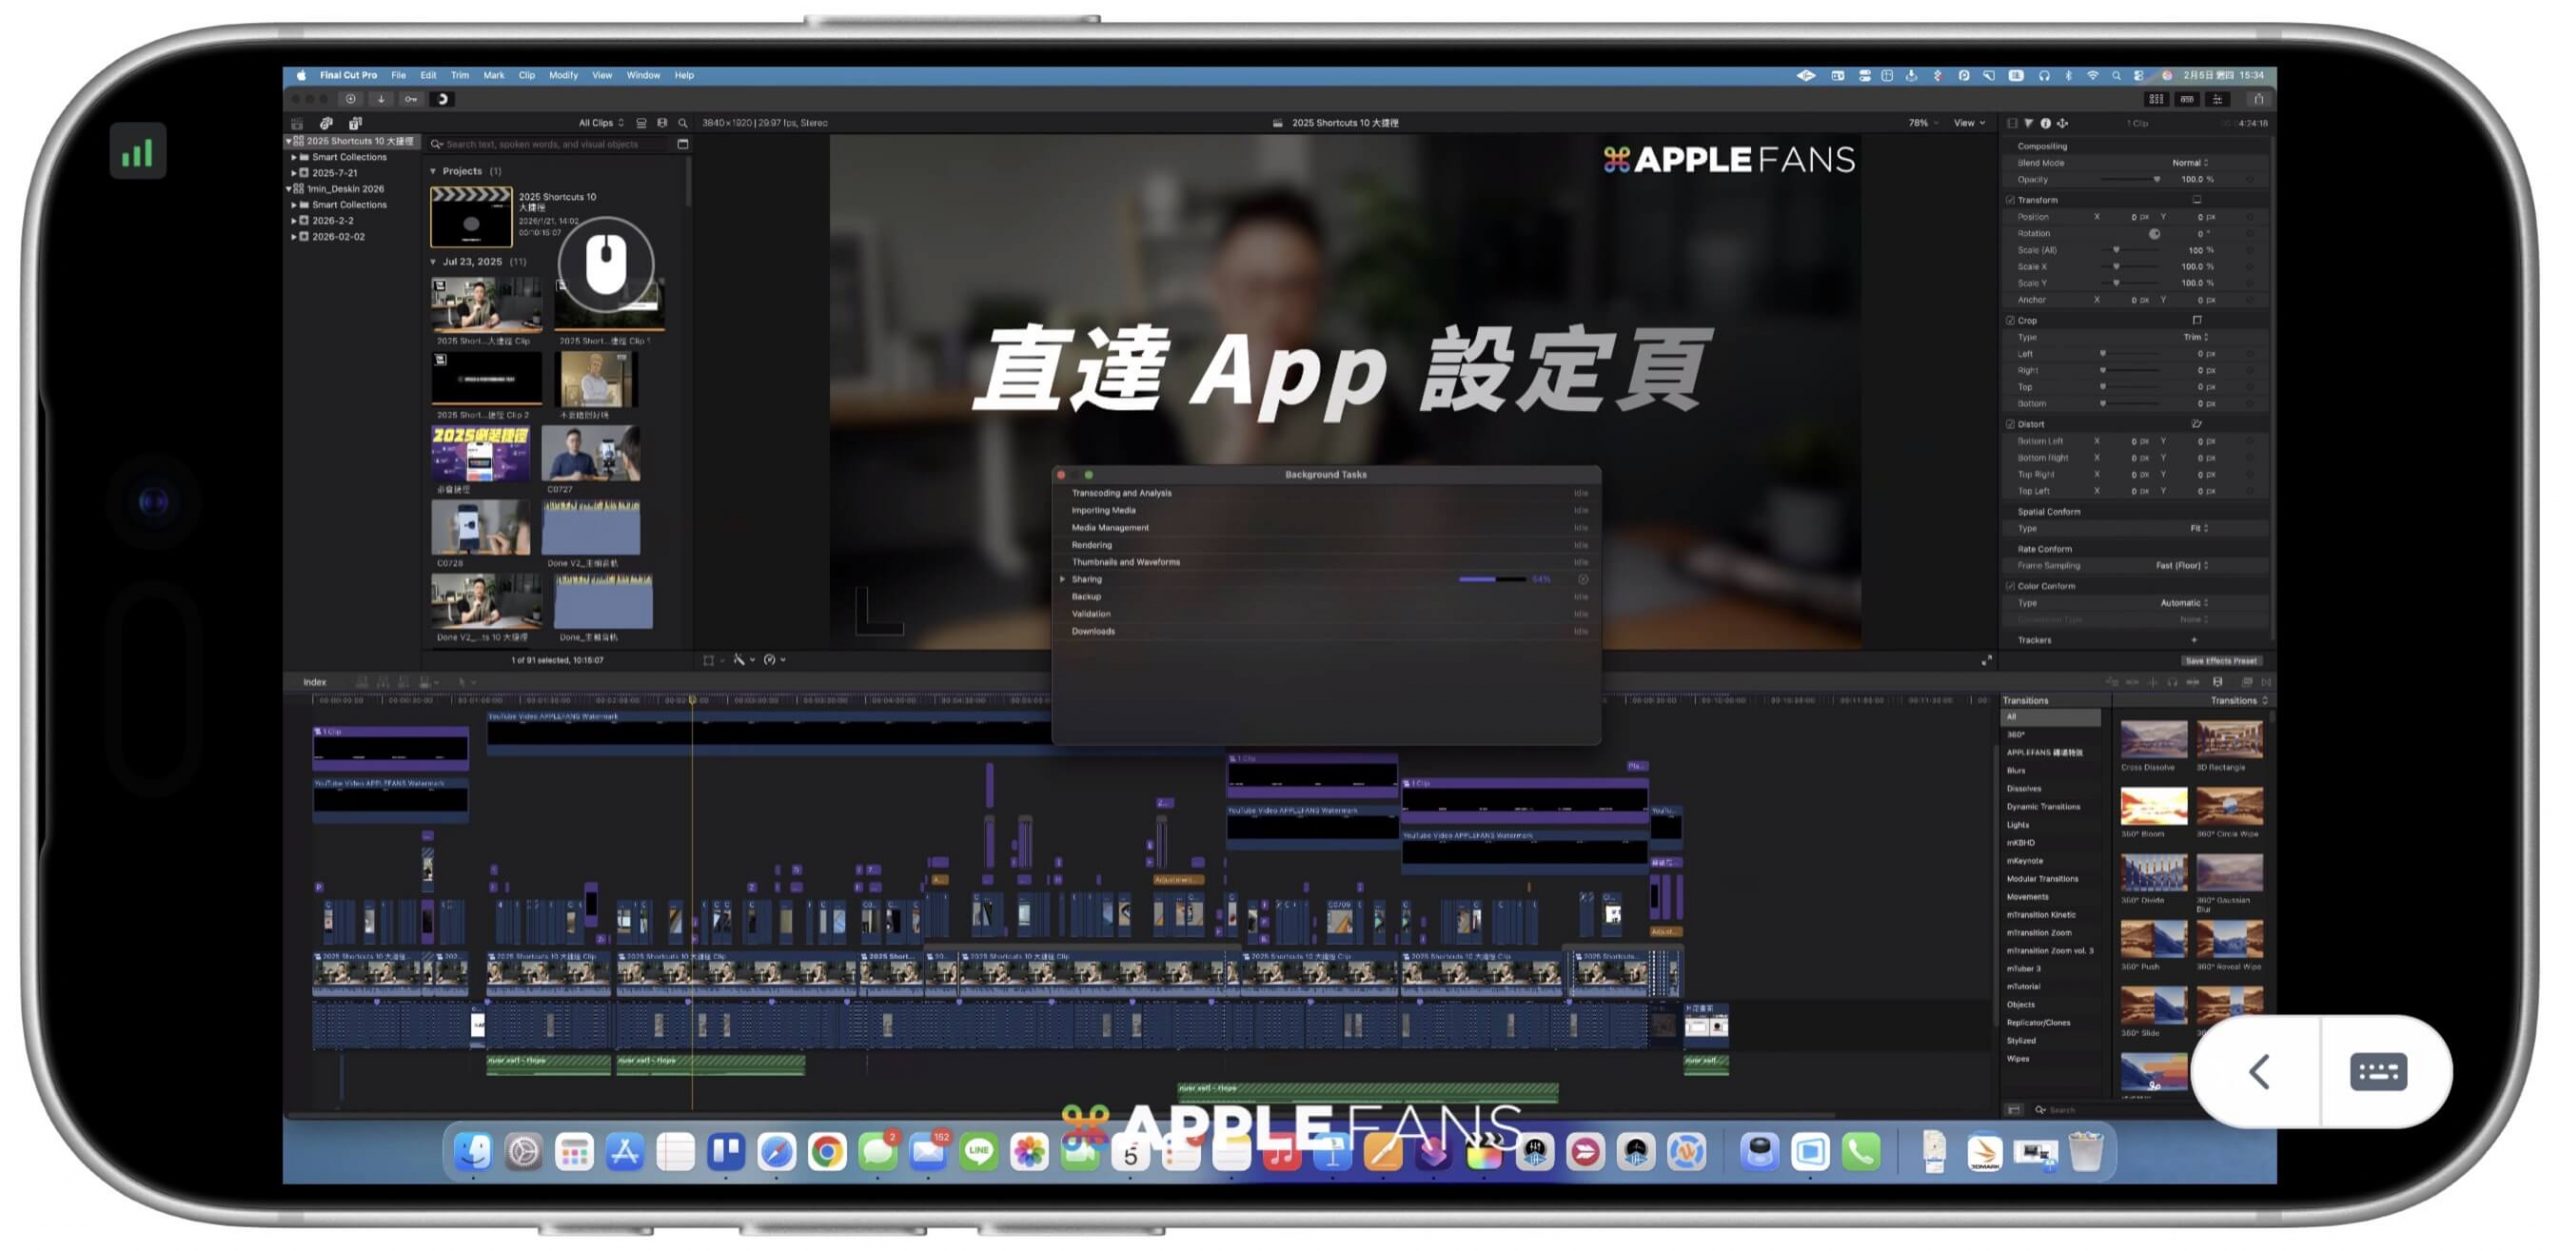This screenshot has width=2560, height=1251.
Task: Disable the Transform checkbox in inspector
Action: point(2010,200)
